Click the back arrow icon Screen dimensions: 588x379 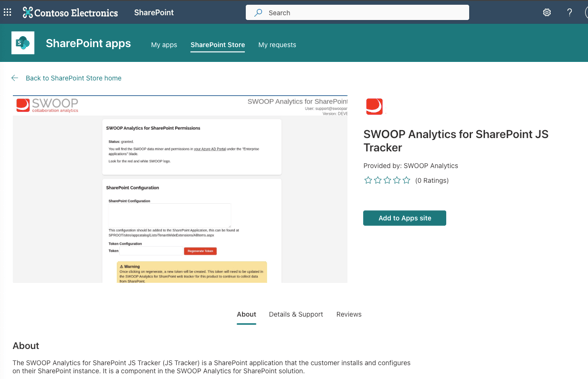[15, 78]
